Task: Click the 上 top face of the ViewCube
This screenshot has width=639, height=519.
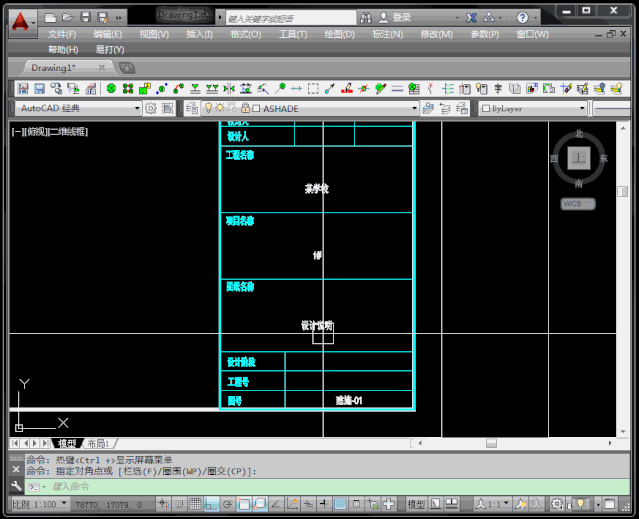Action: coord(579,158)
